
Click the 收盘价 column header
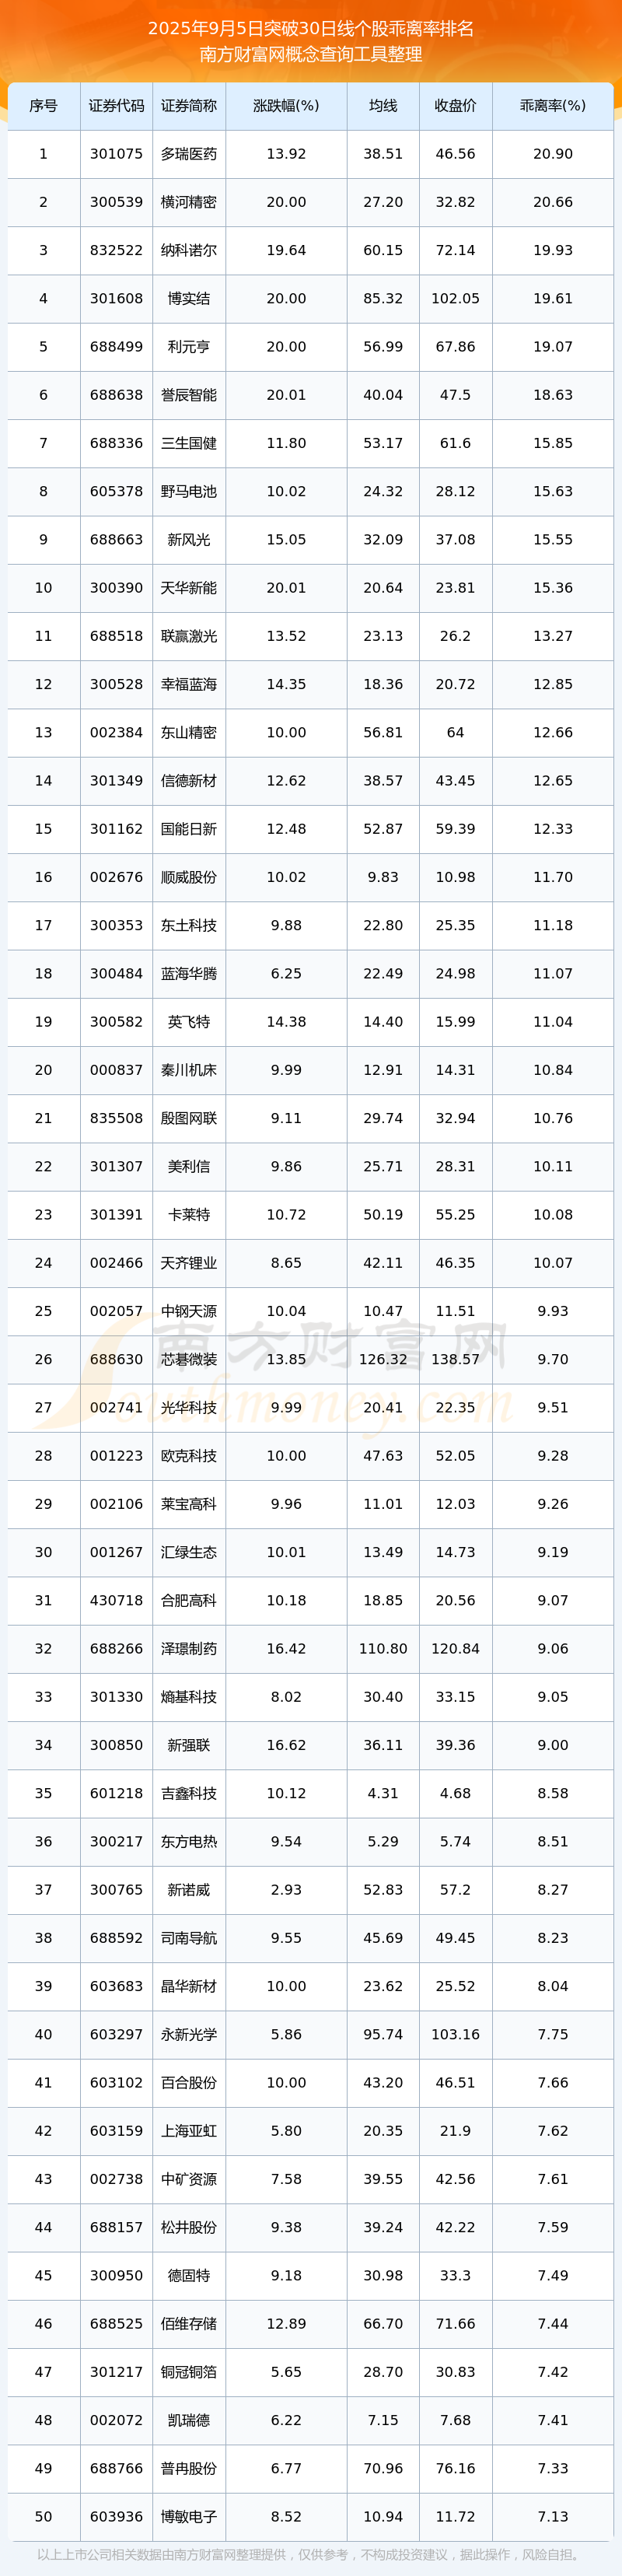(455, 106)
